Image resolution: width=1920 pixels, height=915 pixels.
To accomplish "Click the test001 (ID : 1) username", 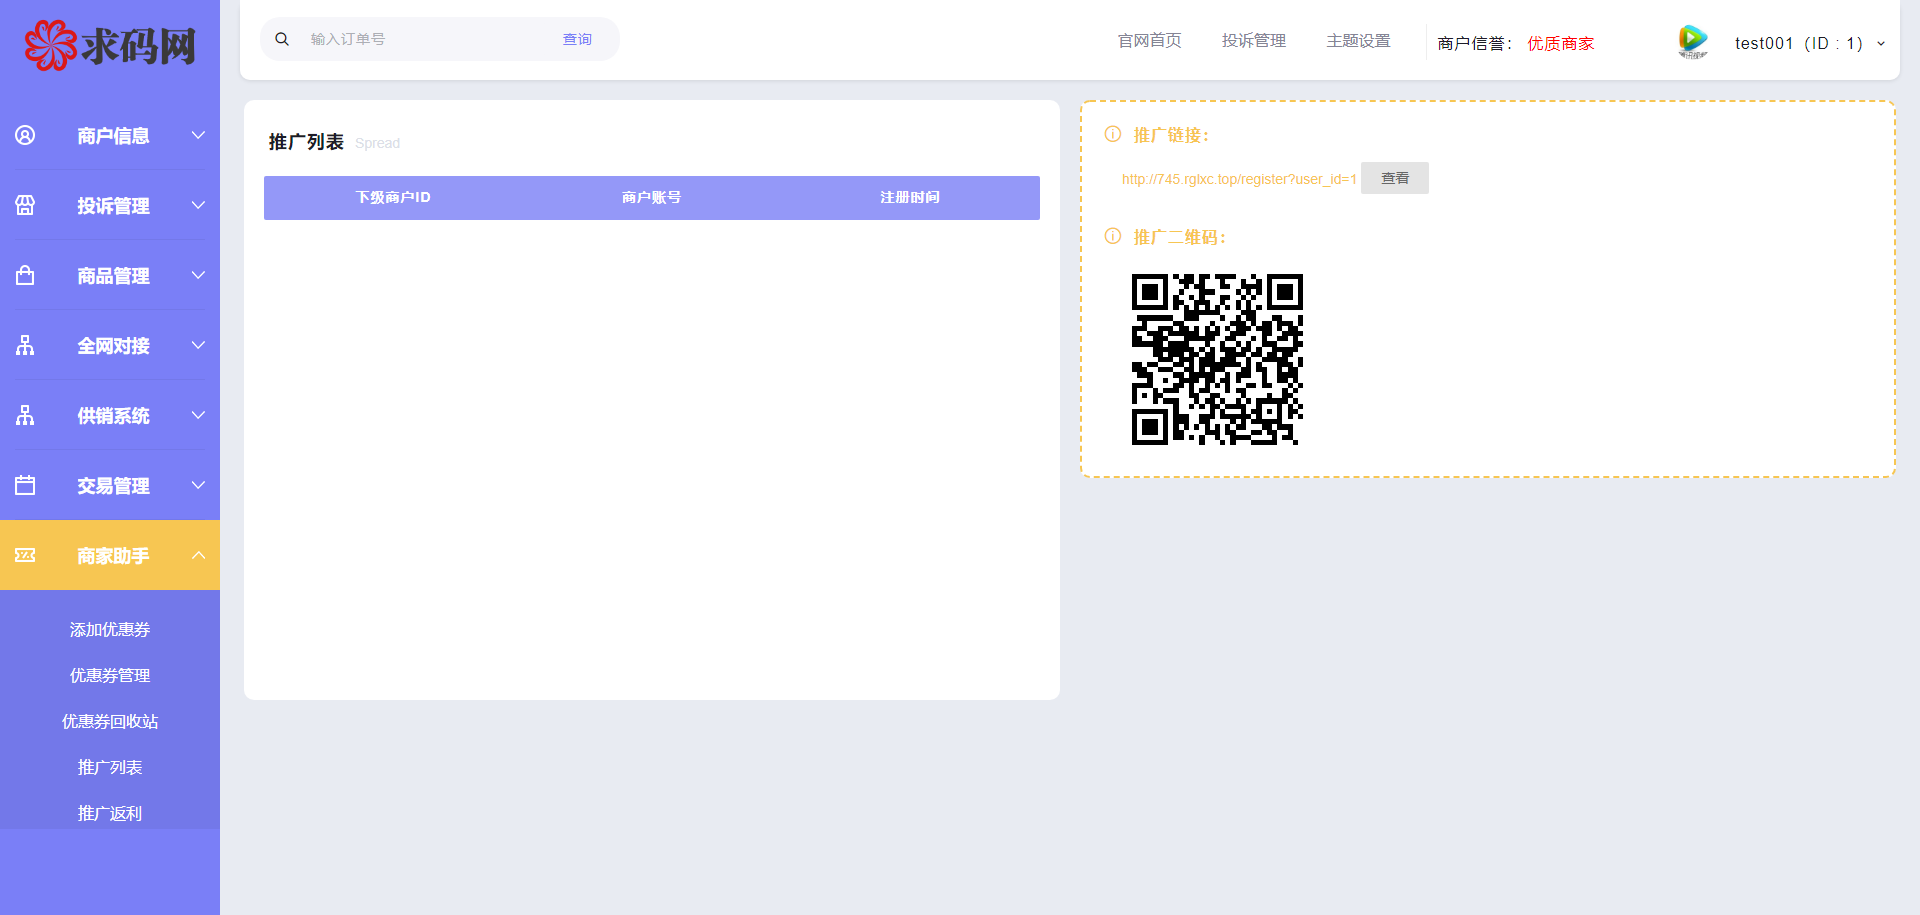I will click(x=1799, y=43).
